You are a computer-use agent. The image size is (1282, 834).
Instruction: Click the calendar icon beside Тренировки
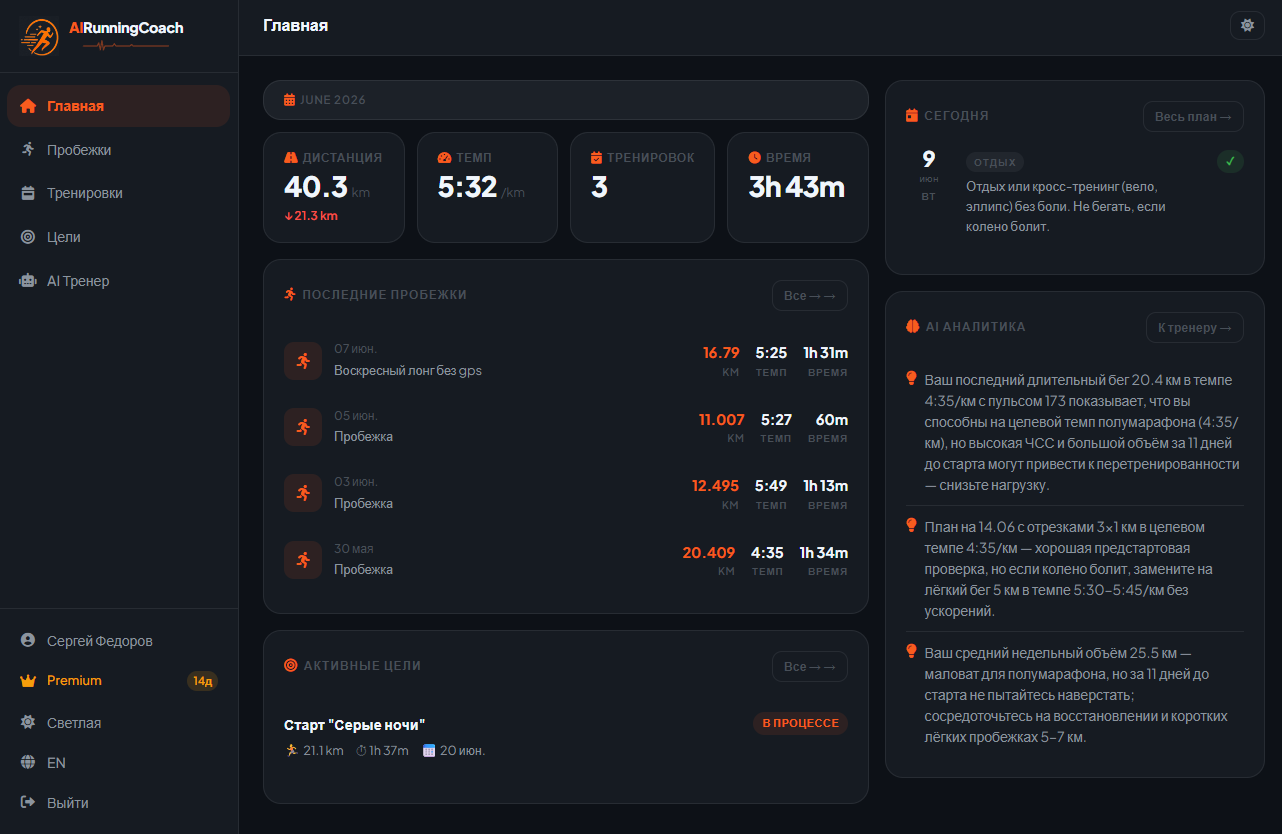pyautogui.click(x=28, y=193)
